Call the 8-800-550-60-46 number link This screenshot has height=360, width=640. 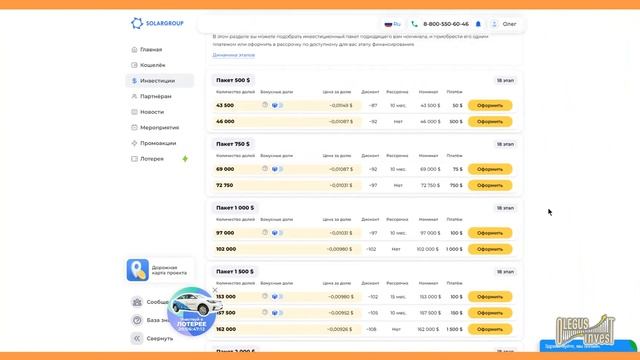446,24
